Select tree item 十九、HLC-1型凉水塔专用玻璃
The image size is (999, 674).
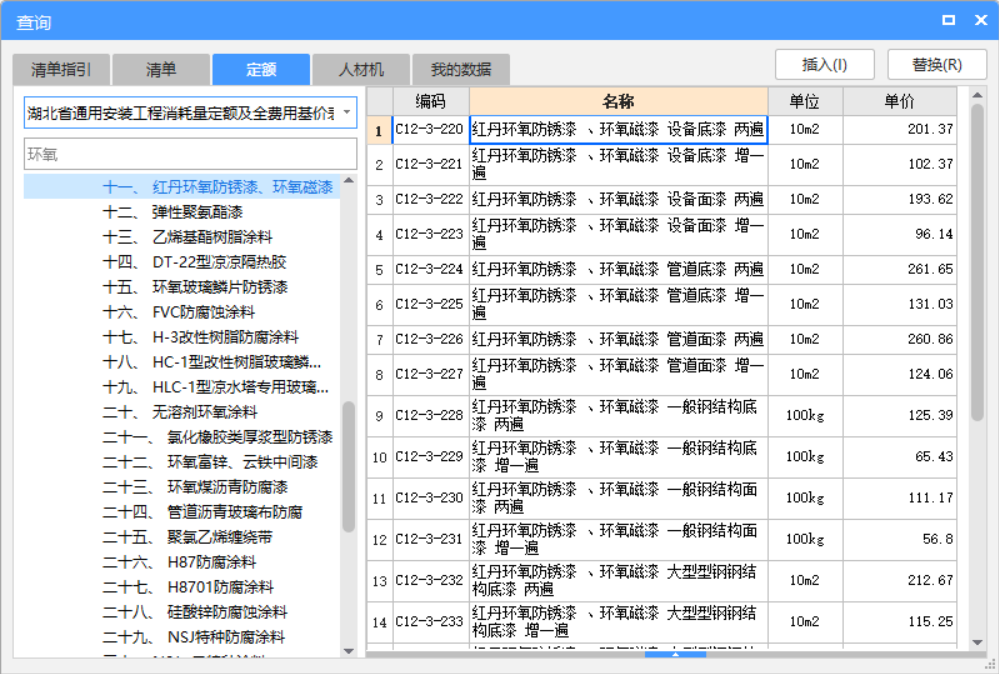pyautogui.click(x=216, y=387)
